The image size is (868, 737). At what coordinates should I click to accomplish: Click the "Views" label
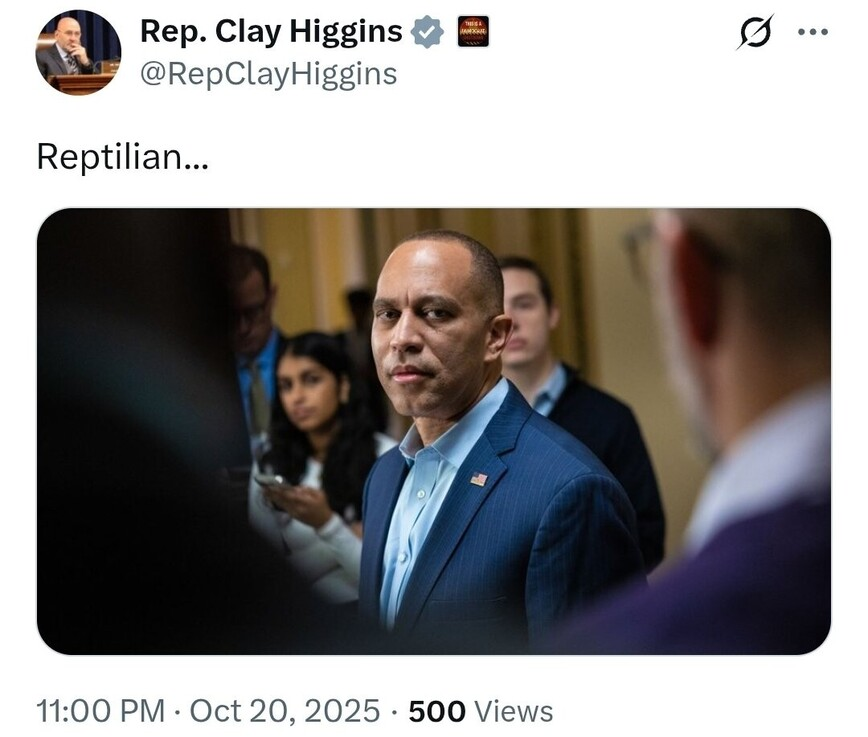[513, 711]
